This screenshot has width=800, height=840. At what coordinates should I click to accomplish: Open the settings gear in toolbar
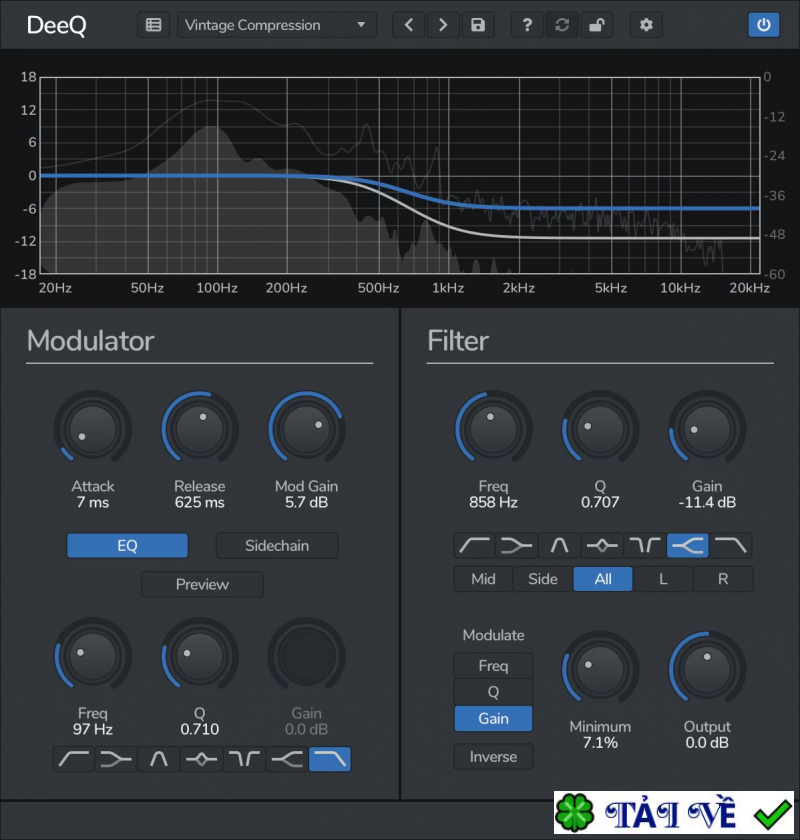pyautogui.click(x=646, y=25)
